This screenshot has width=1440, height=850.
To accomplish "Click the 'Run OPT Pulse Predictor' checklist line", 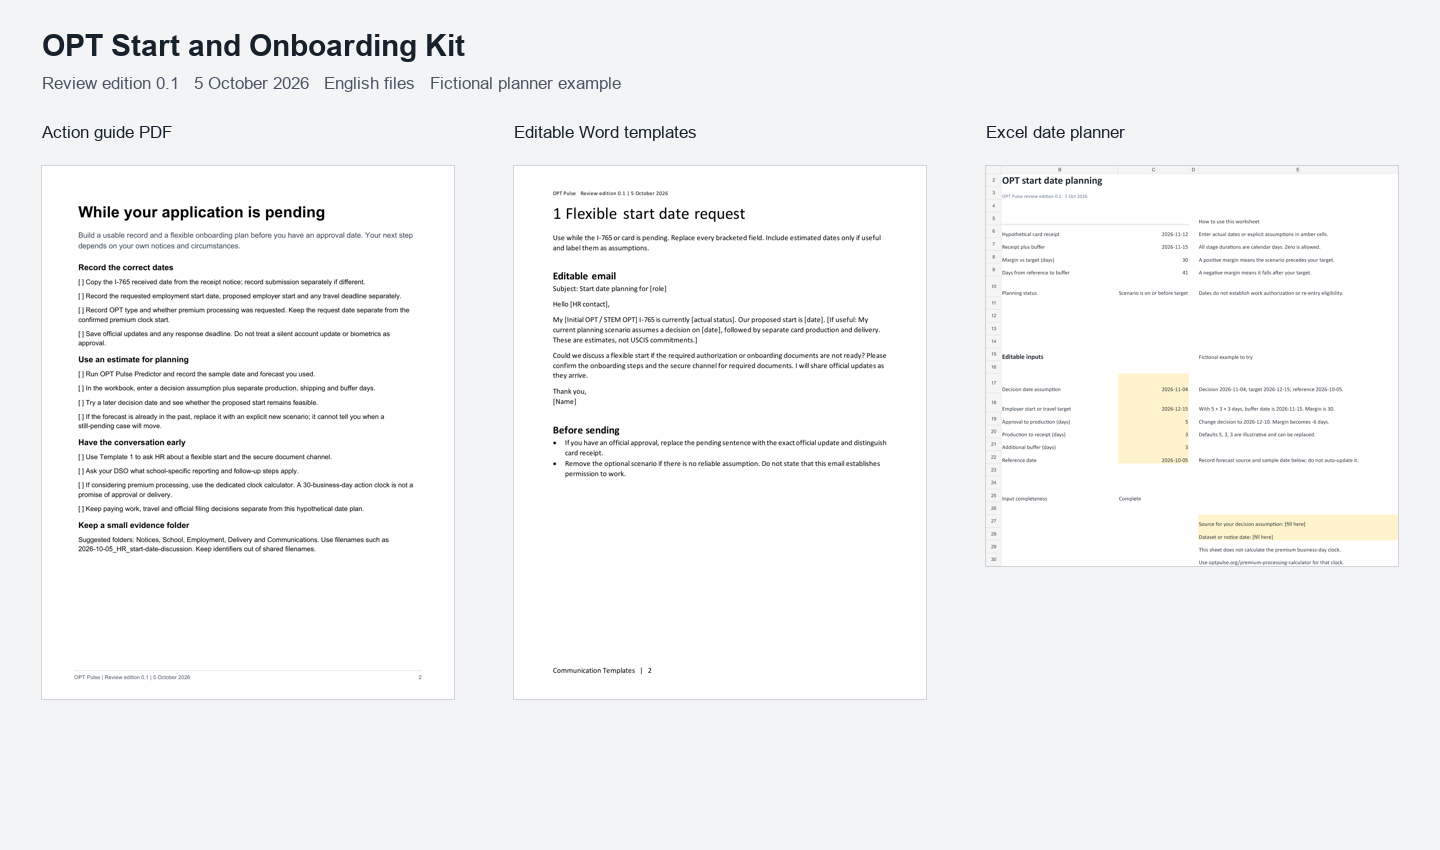I will coord(196,374).
